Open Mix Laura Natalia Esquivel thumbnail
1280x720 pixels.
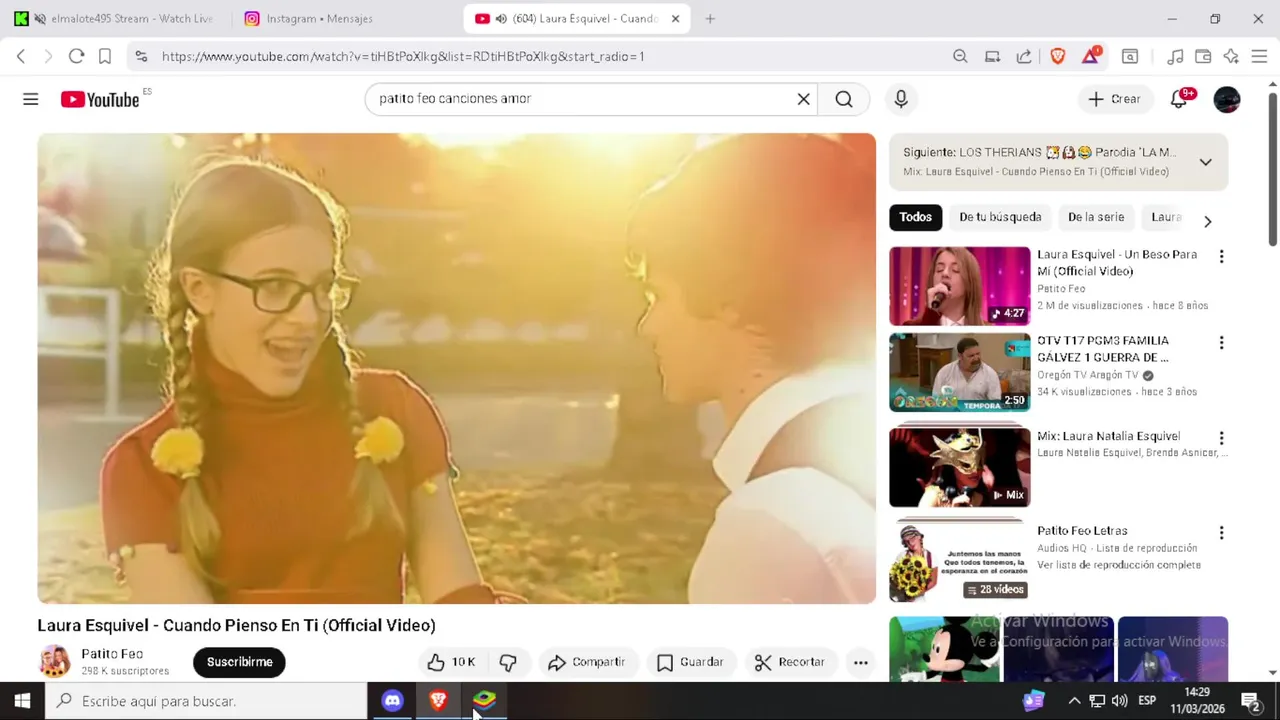959,467
